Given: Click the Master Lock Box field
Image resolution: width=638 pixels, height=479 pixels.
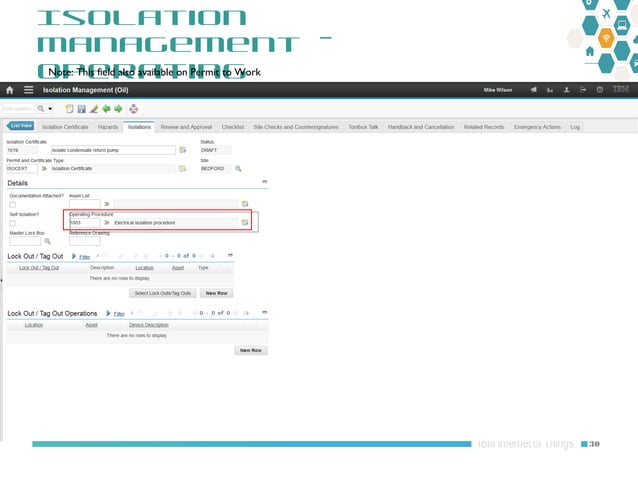Looking at the screenshot, I should tap(25, 241).
